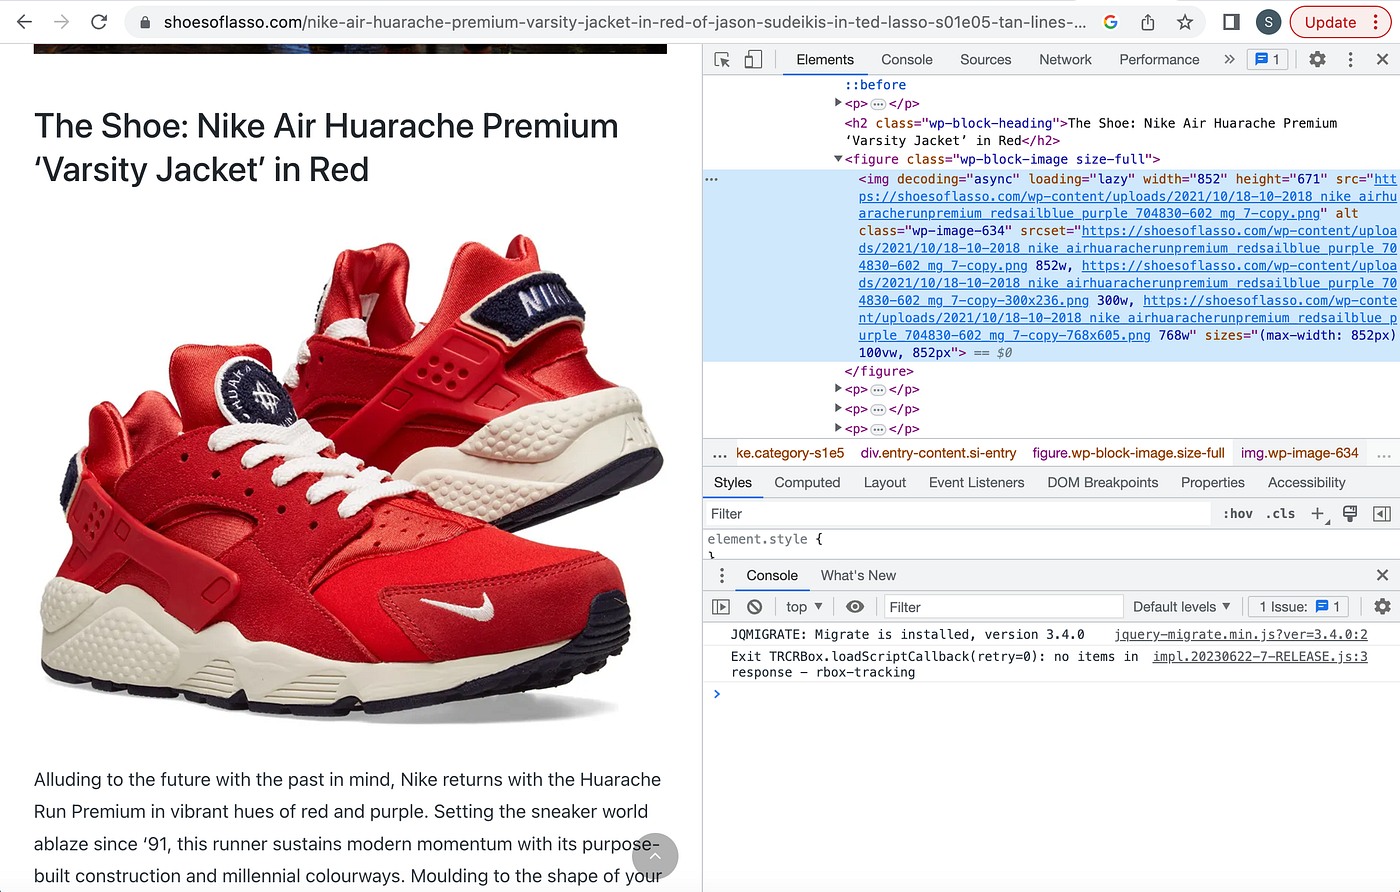This screenshot has height=892, width=1400.
Task: Select the Console drawer tab
Action: (772, 575)
